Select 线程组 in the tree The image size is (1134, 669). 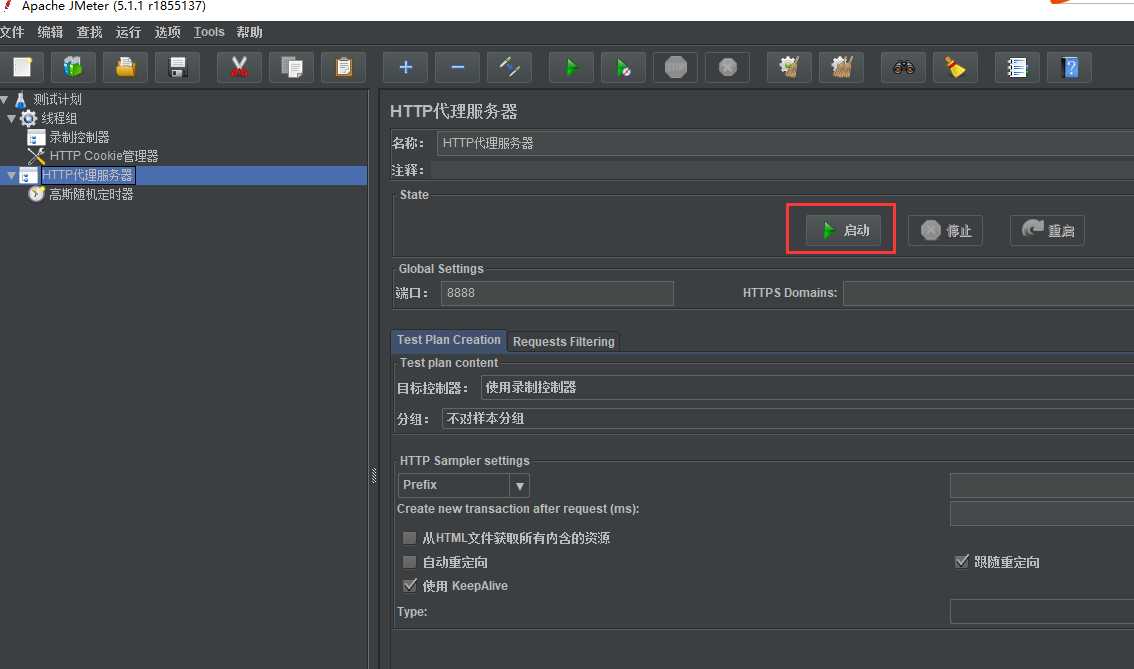coord(59,118)
